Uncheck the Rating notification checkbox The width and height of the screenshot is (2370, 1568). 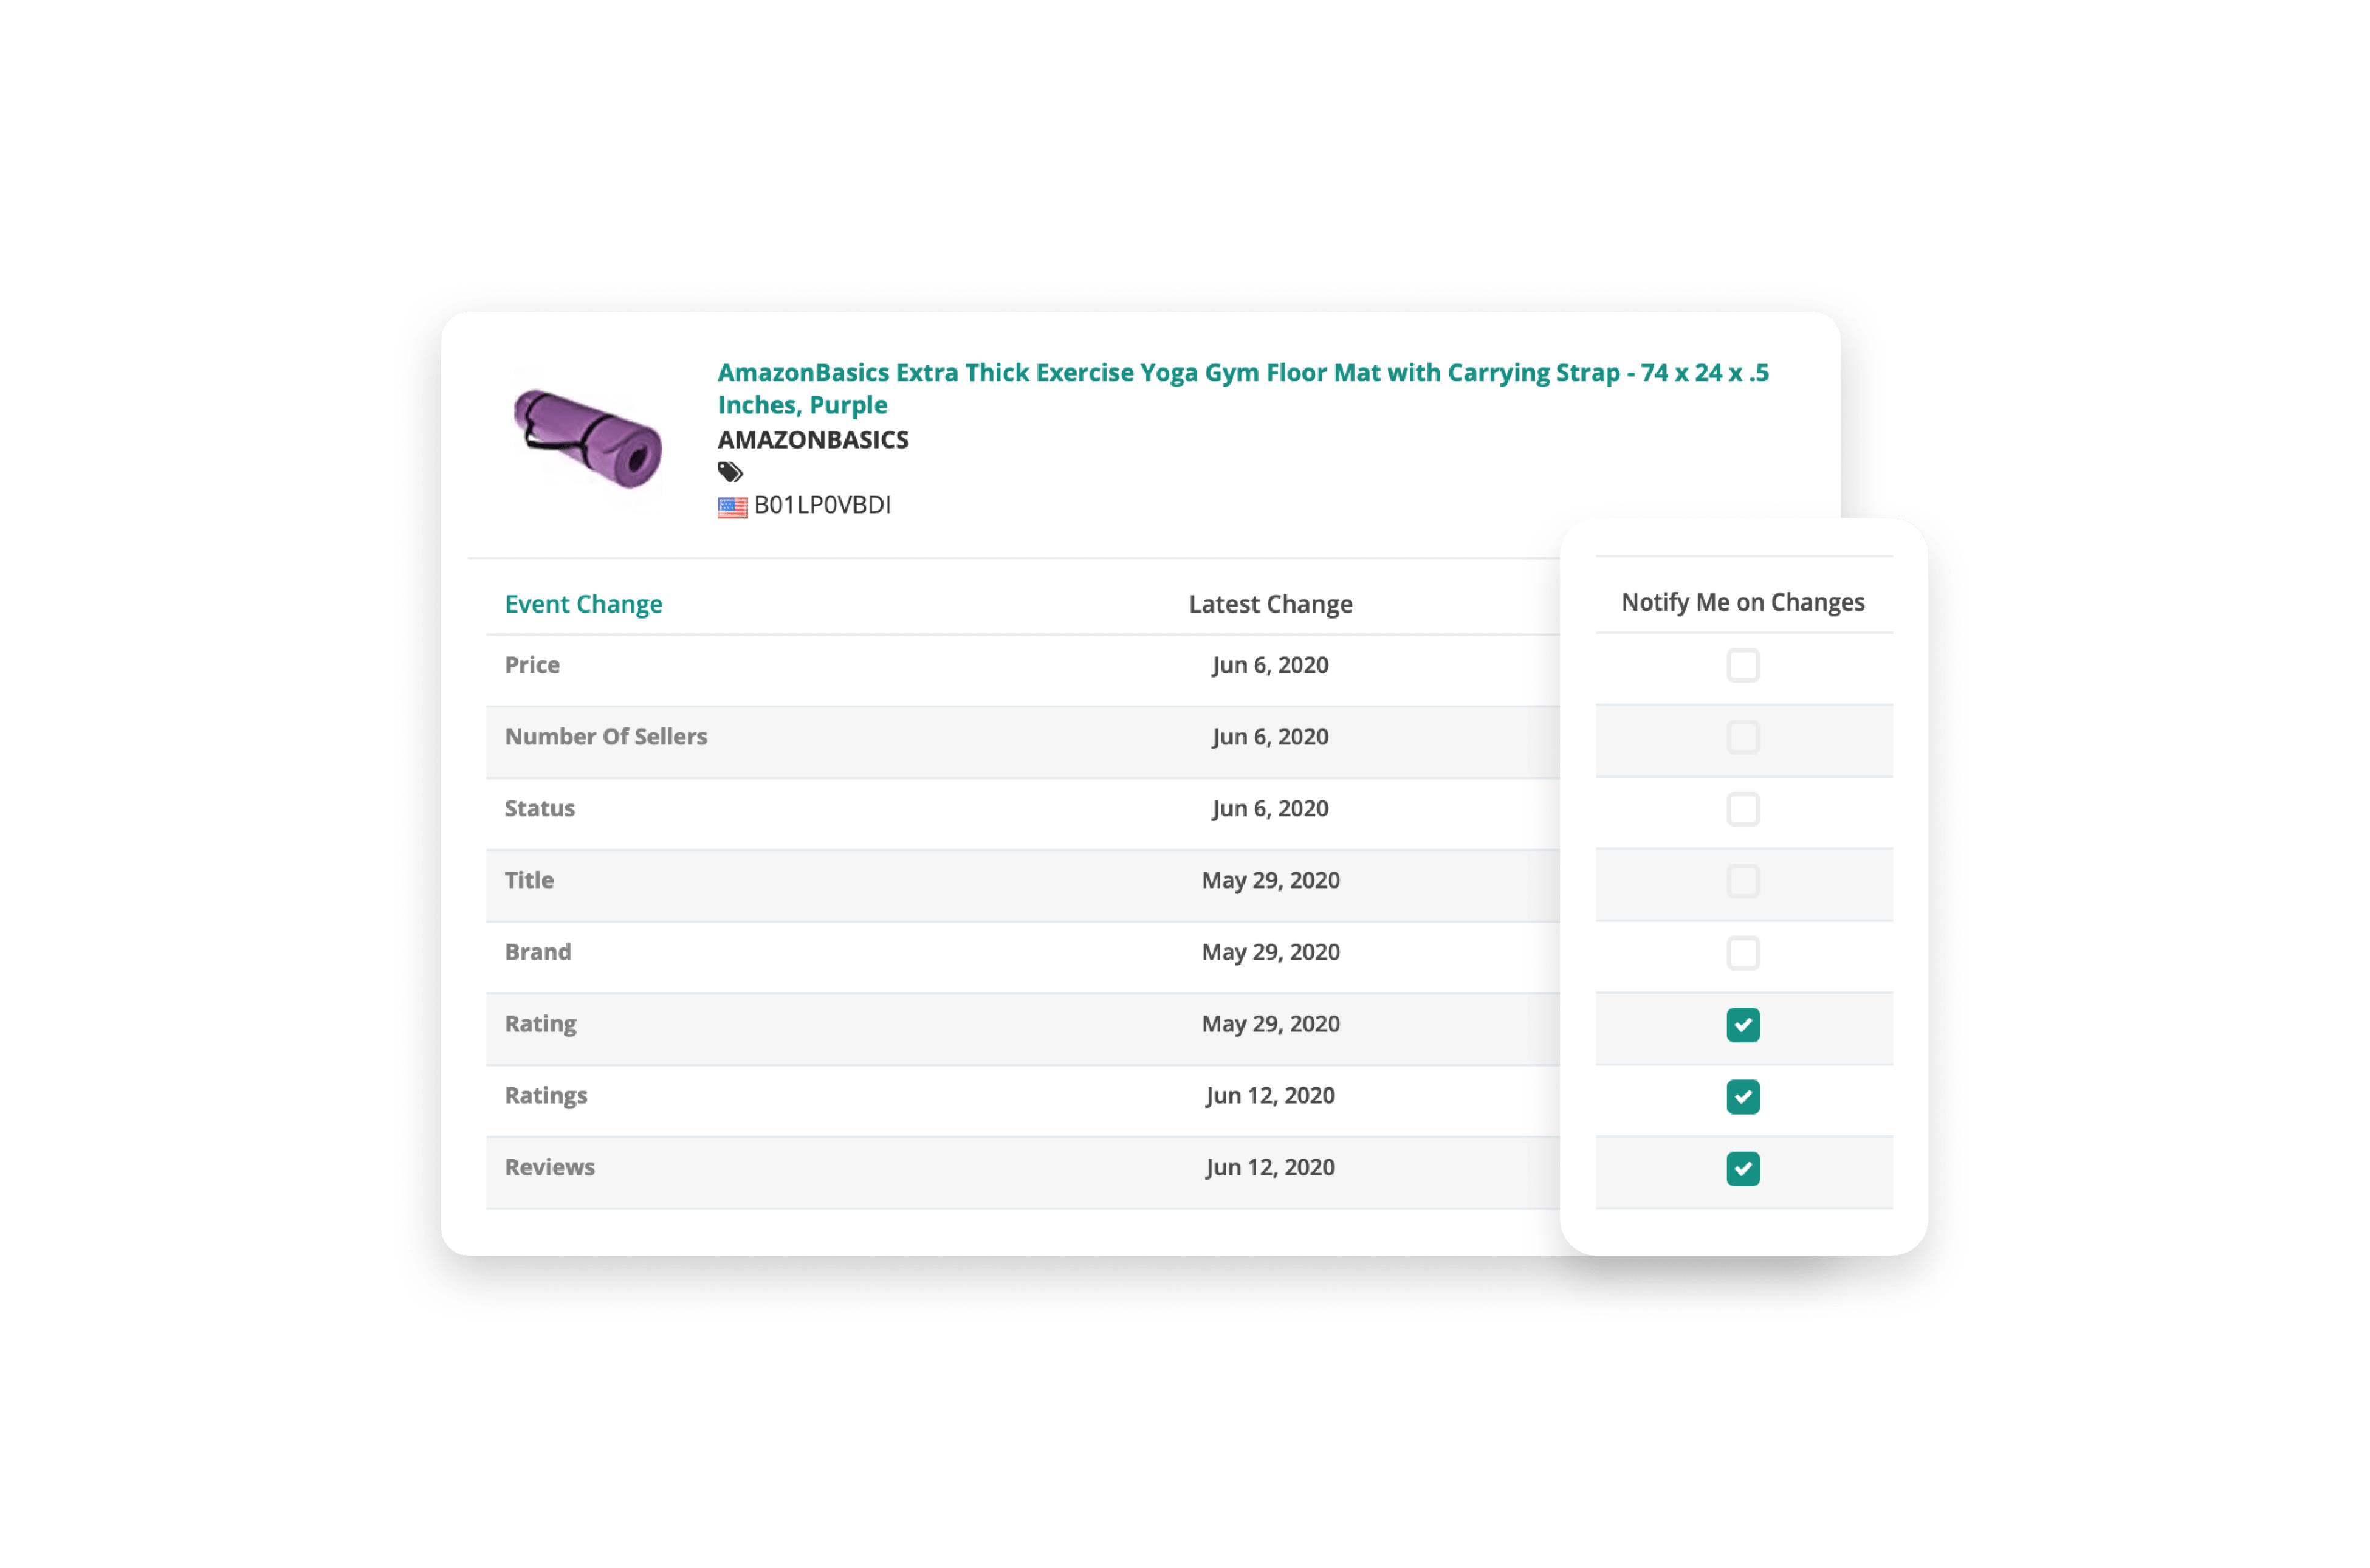pos(1742,1025)
